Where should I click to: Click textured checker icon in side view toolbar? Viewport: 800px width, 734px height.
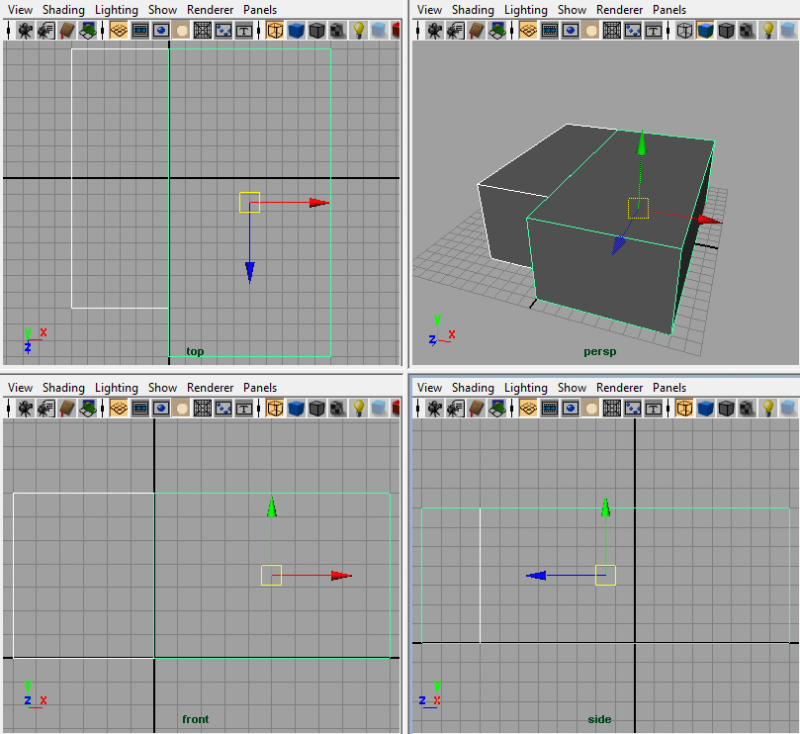[748, 408]
